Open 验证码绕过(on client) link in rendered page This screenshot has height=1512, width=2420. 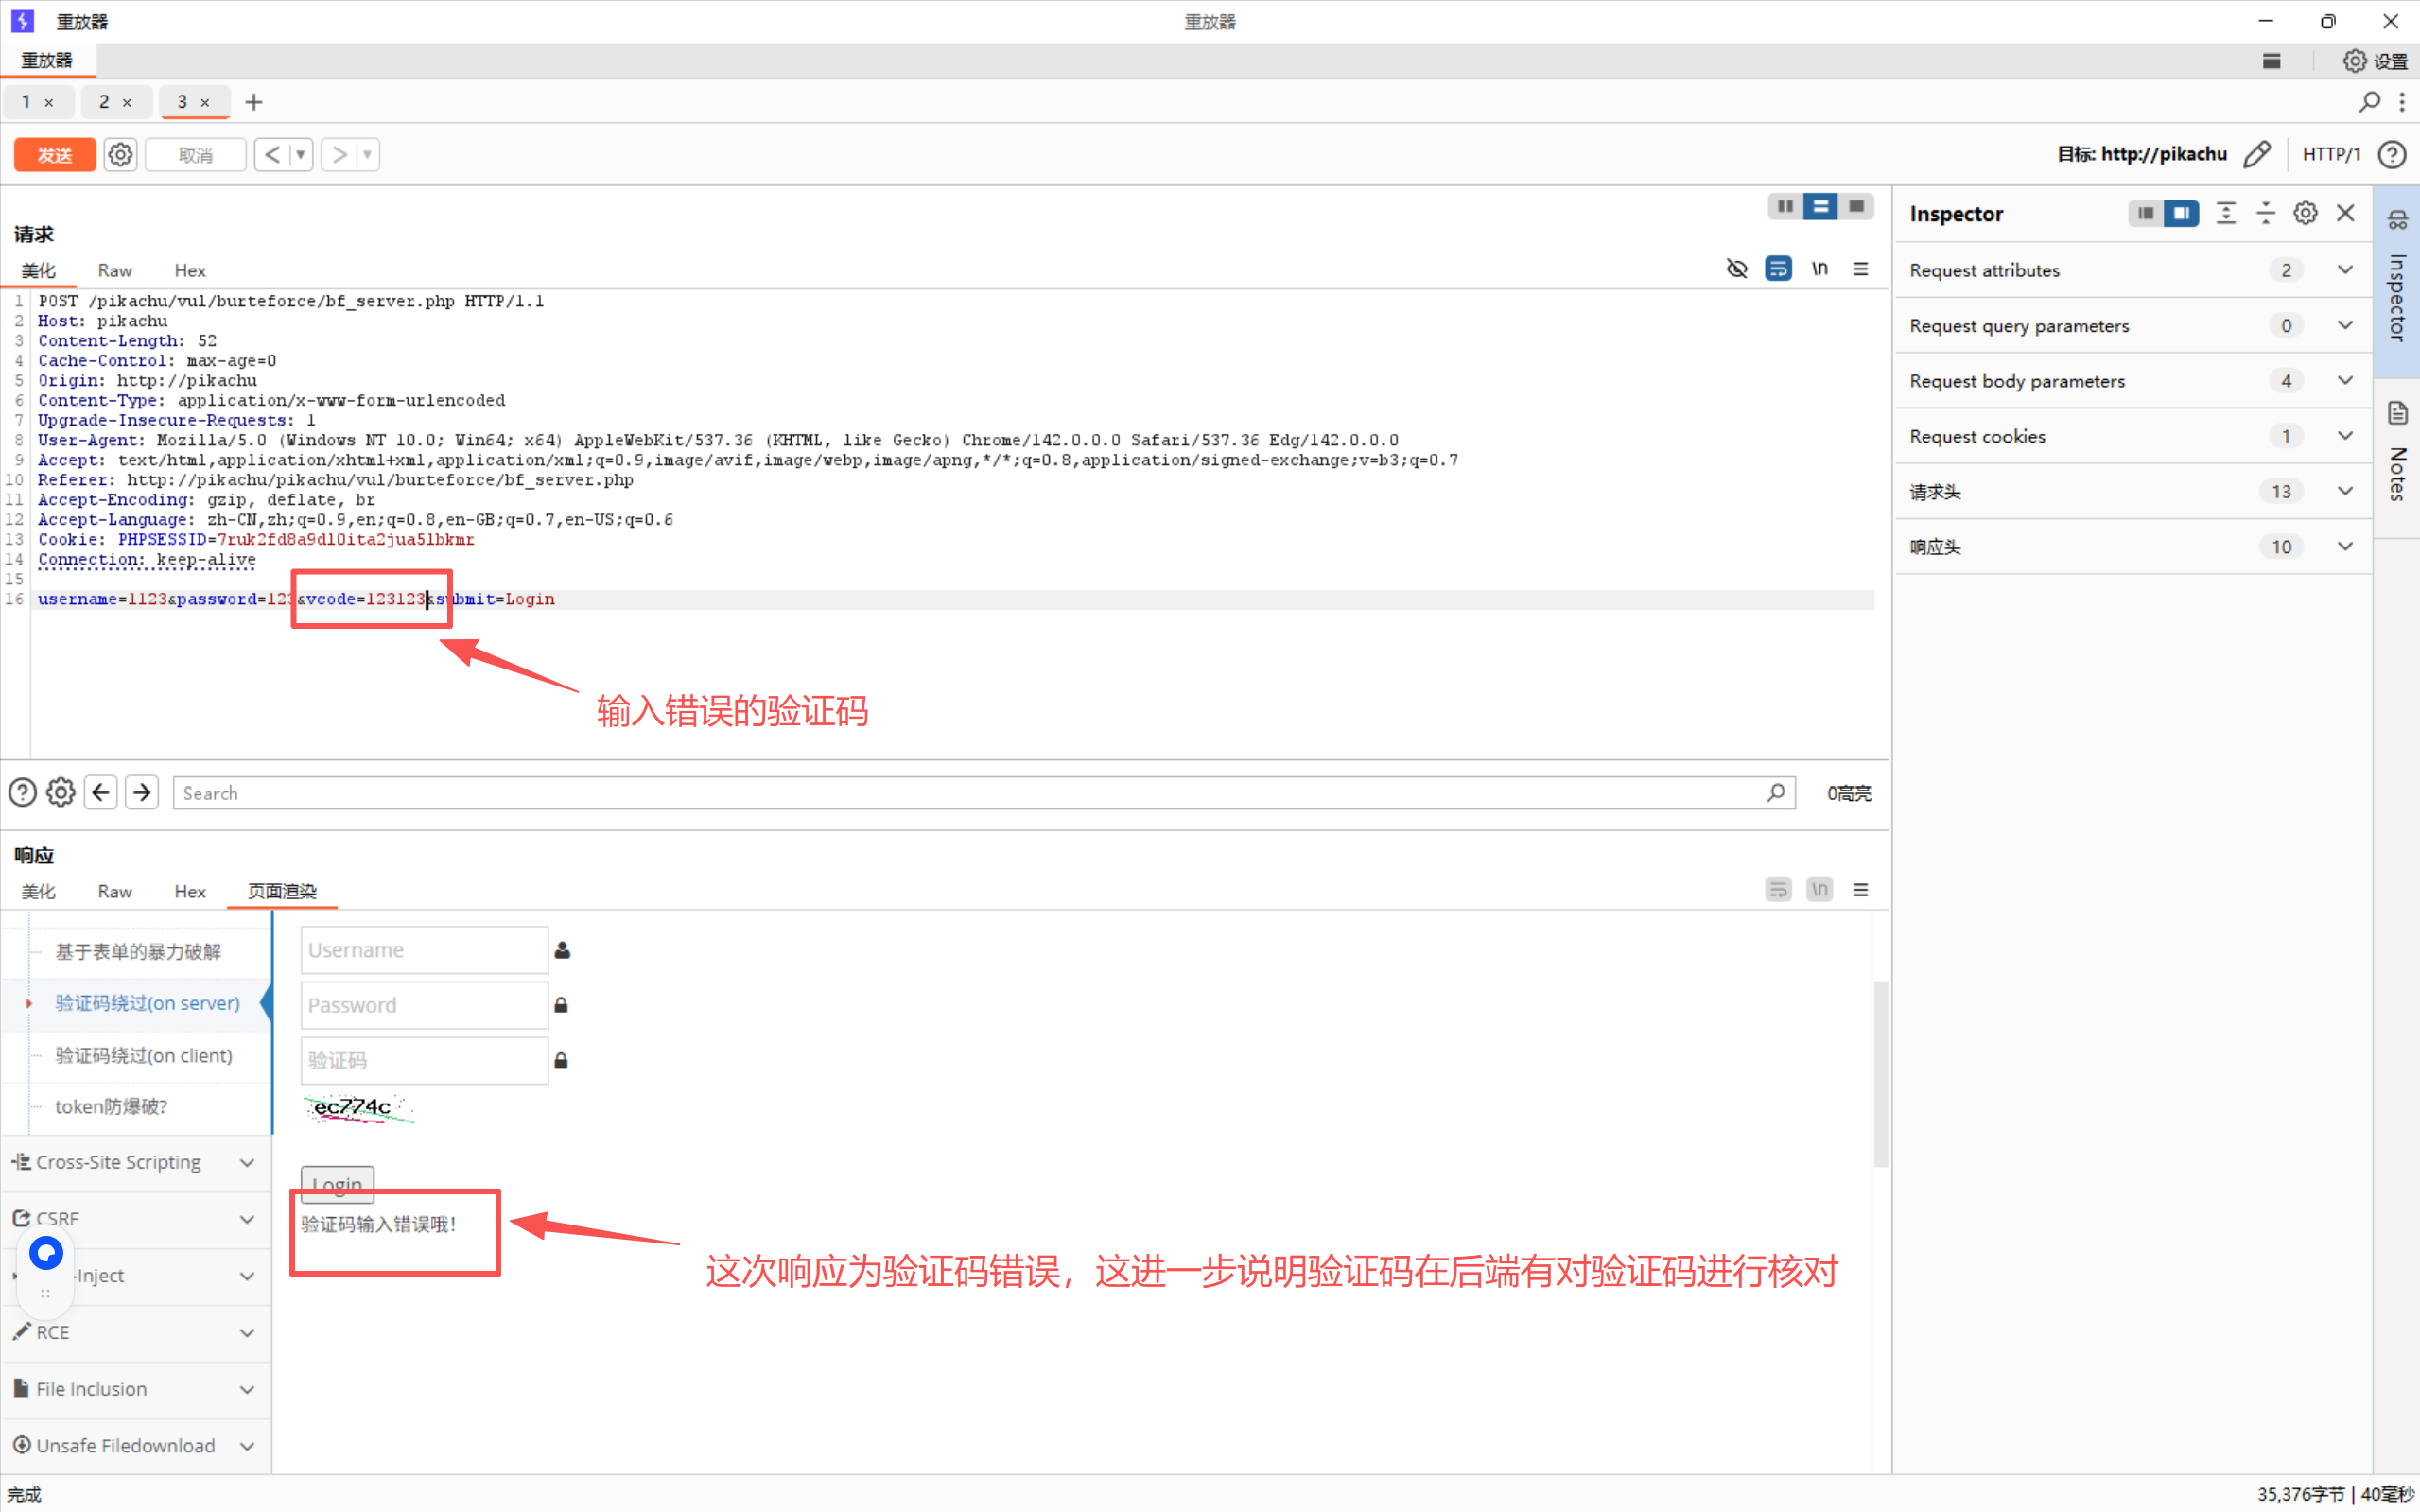pyautogui.click(x=143, y=1055)
